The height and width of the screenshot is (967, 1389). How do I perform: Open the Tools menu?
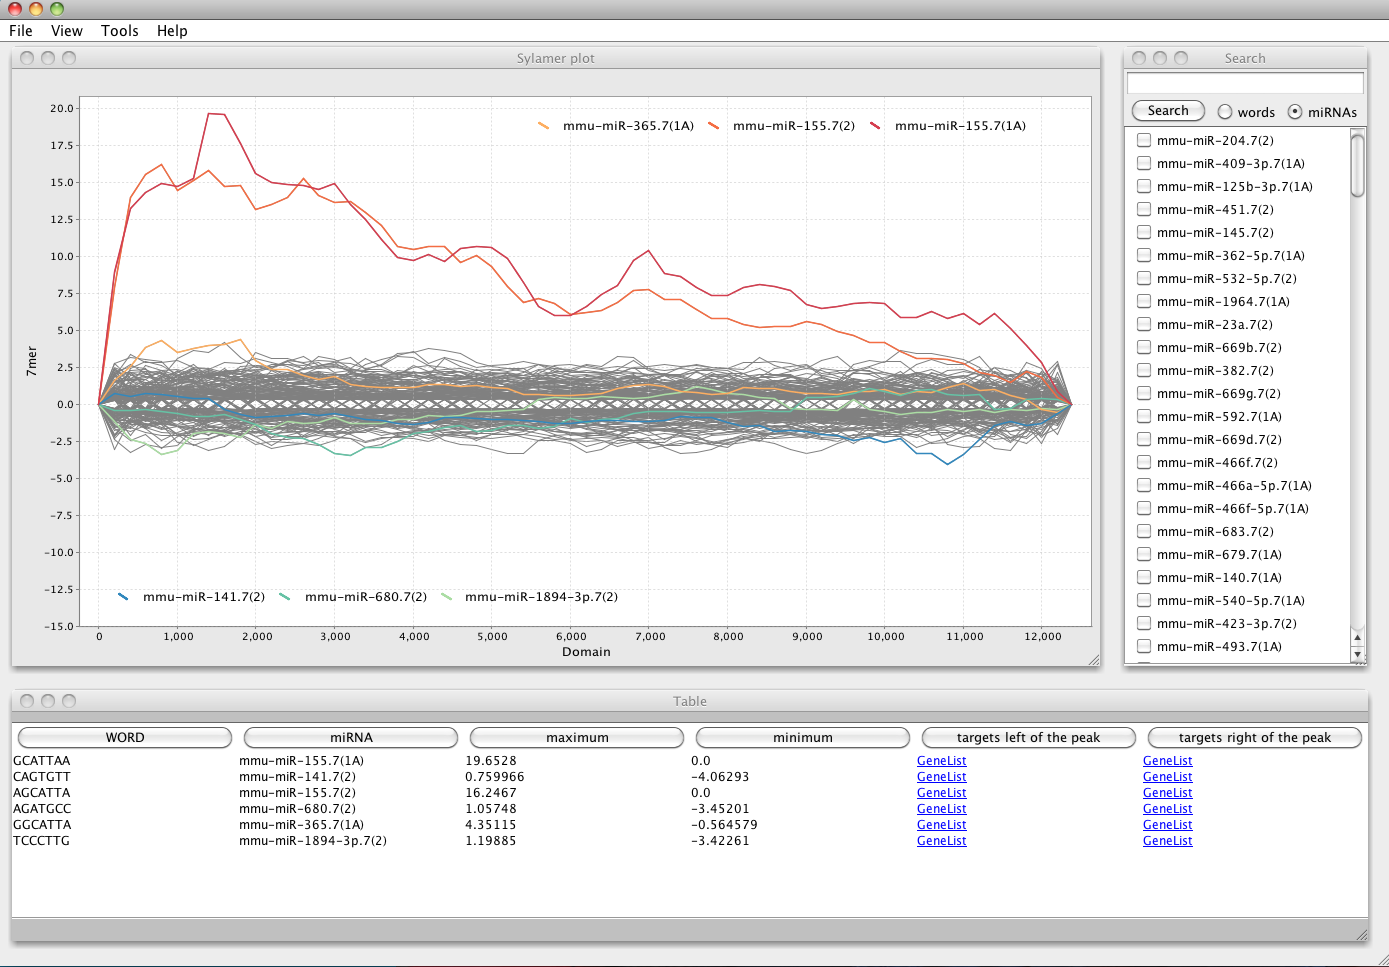pos(120,31)
